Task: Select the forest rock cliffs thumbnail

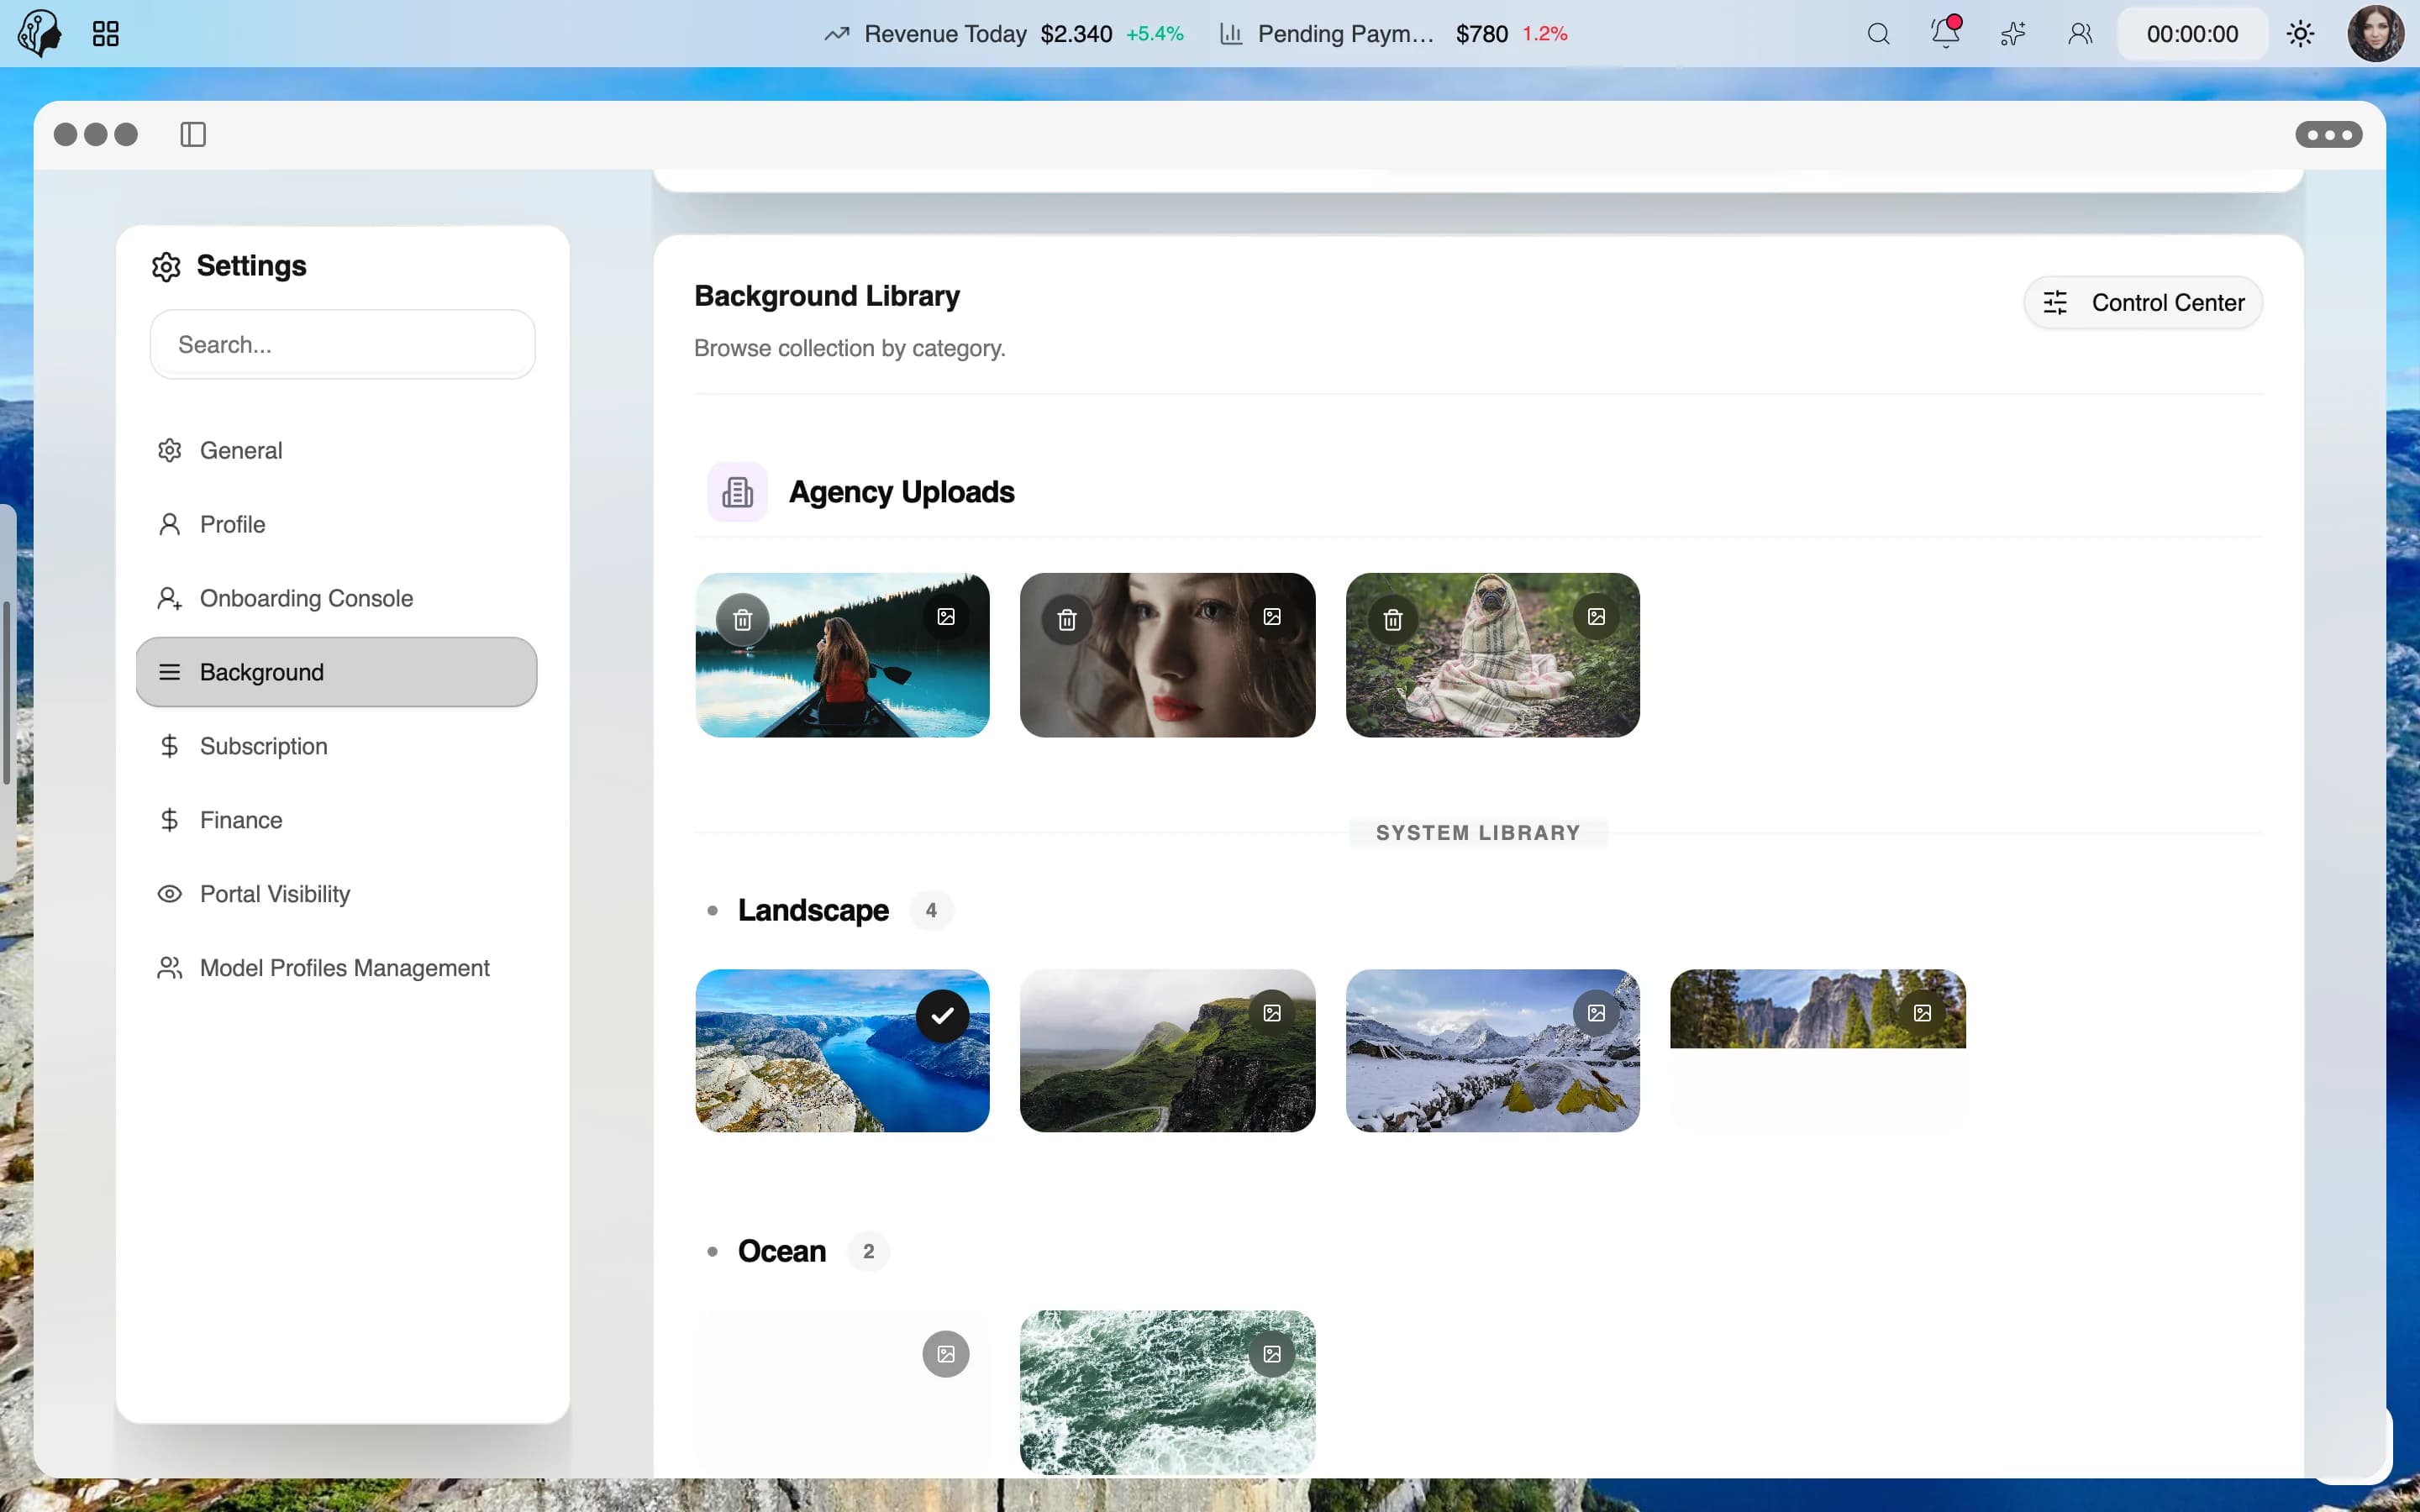Action: [1817, 1050]
